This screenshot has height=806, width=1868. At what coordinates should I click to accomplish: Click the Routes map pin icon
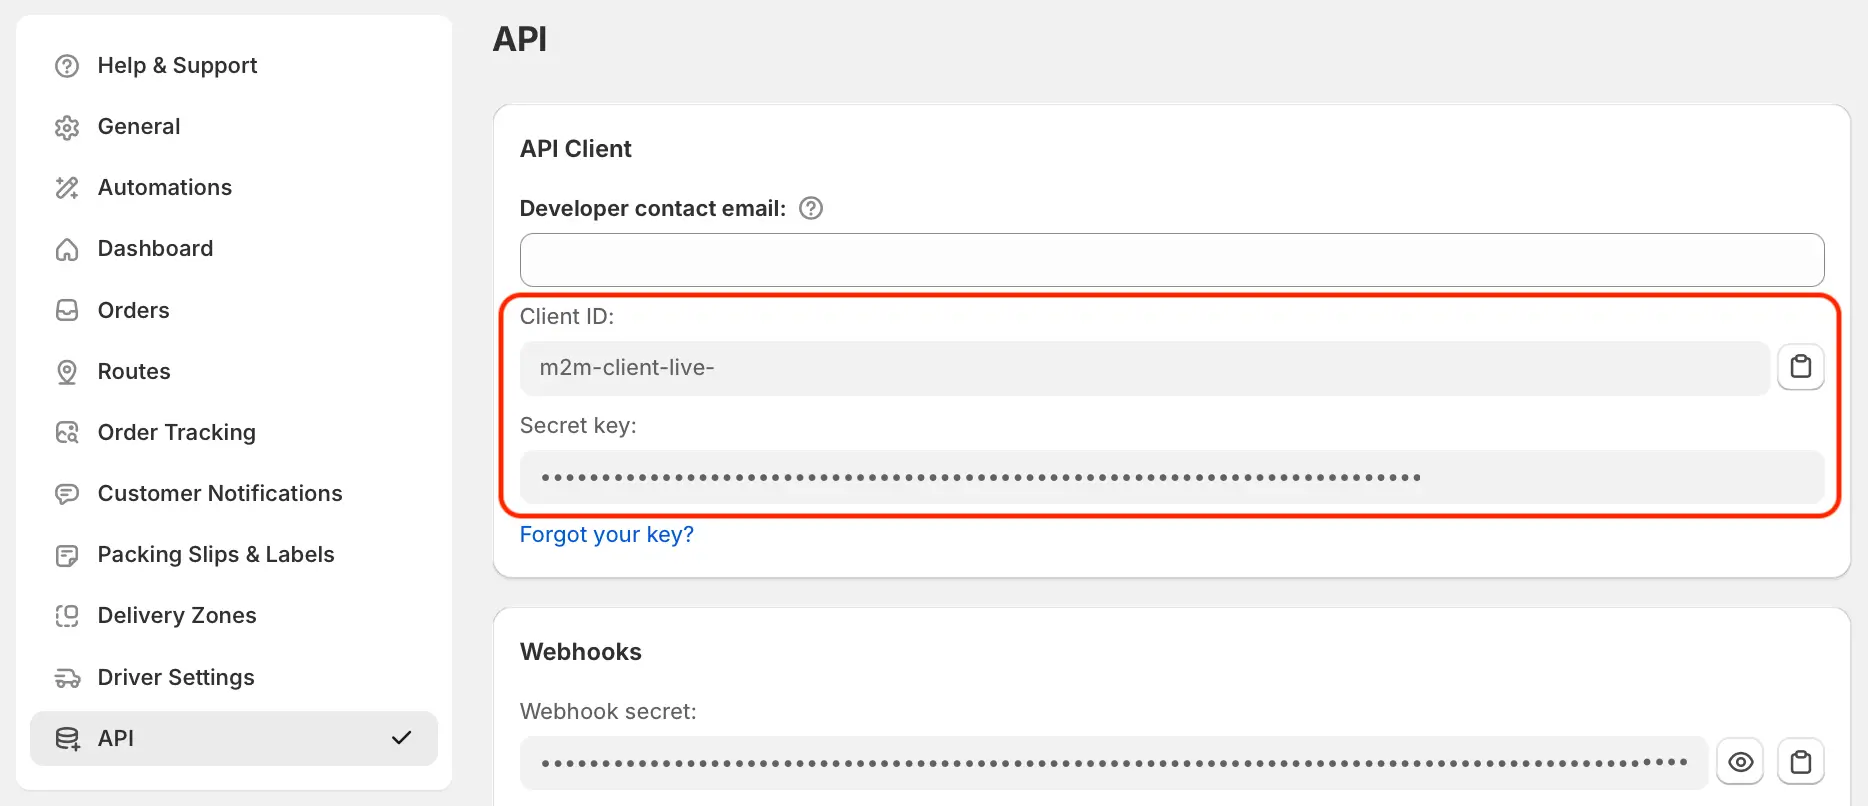(67, 372)
